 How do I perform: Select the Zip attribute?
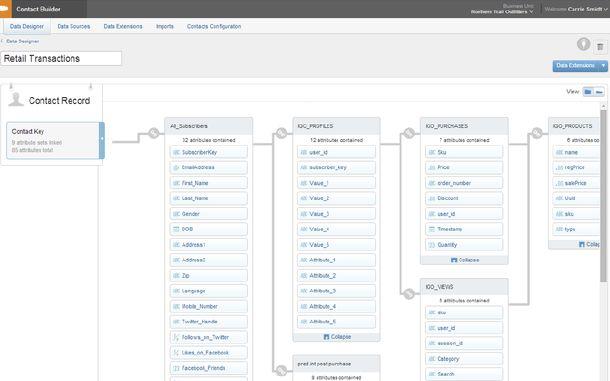click(x=209, y=276)
